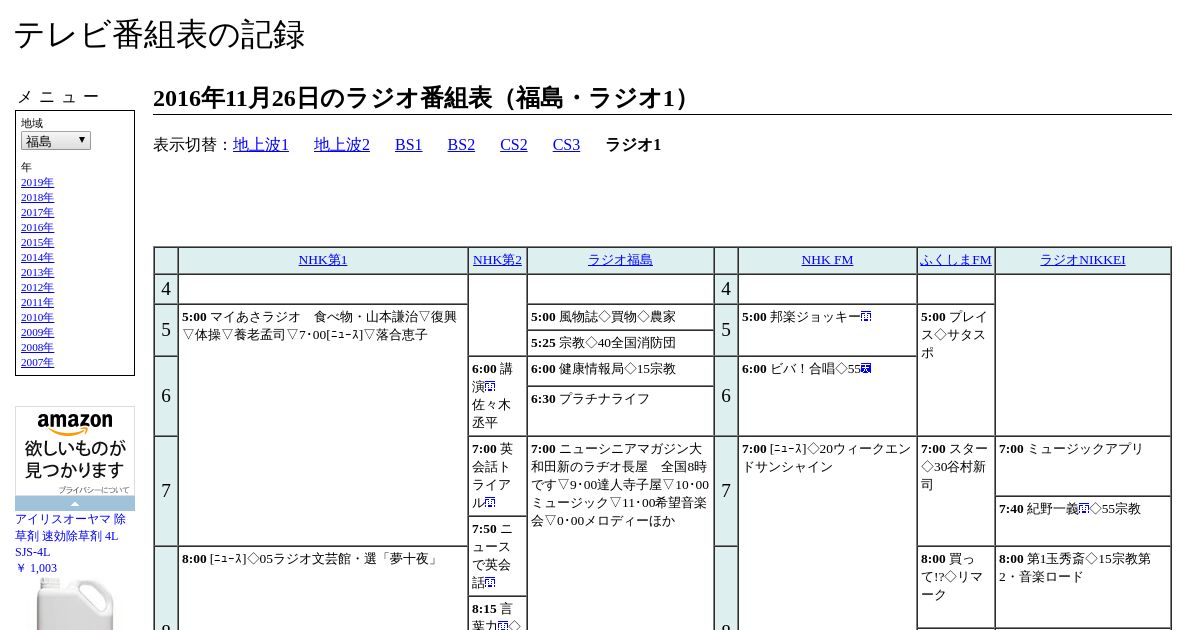Screen dimensions: 1200x630
Task: Switch display to CS2
Action: (514, 145)
